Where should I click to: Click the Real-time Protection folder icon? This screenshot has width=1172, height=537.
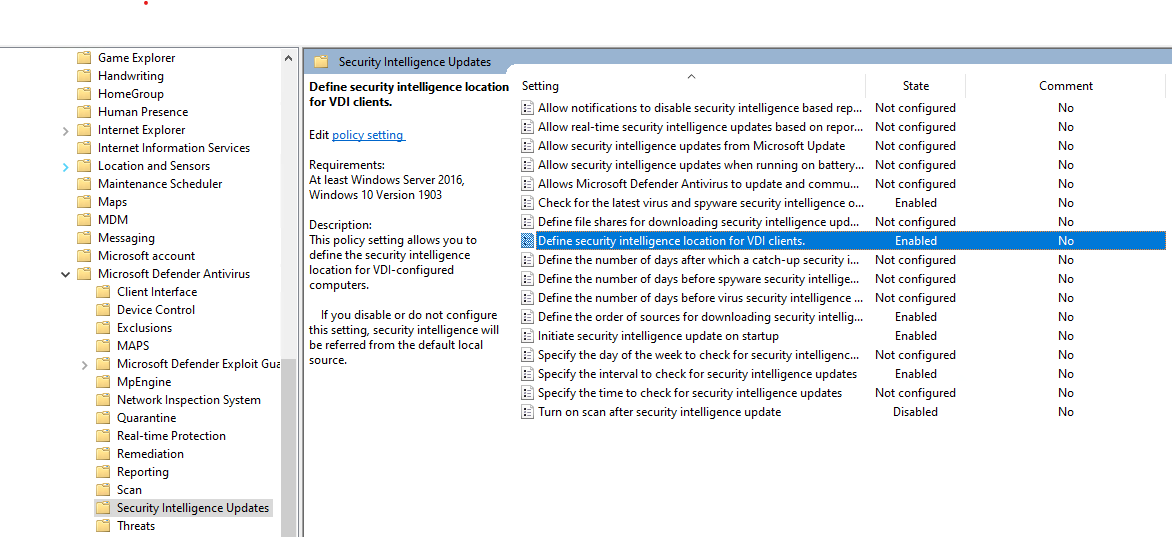point(103,435)
